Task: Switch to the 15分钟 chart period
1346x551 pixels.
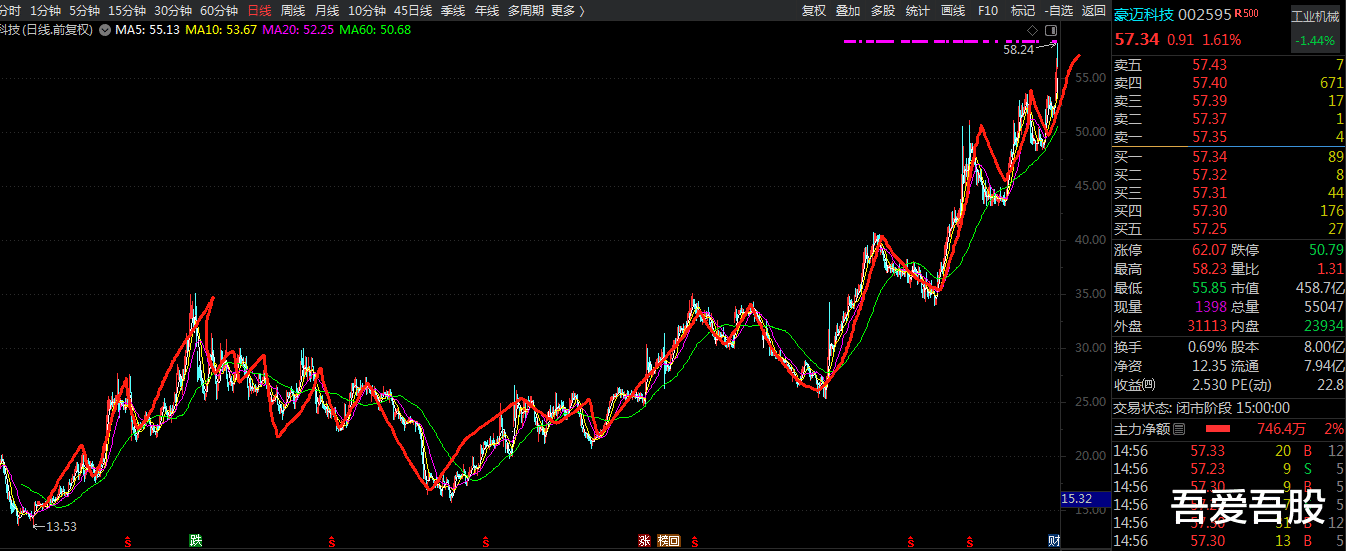Action: [126, 10]
